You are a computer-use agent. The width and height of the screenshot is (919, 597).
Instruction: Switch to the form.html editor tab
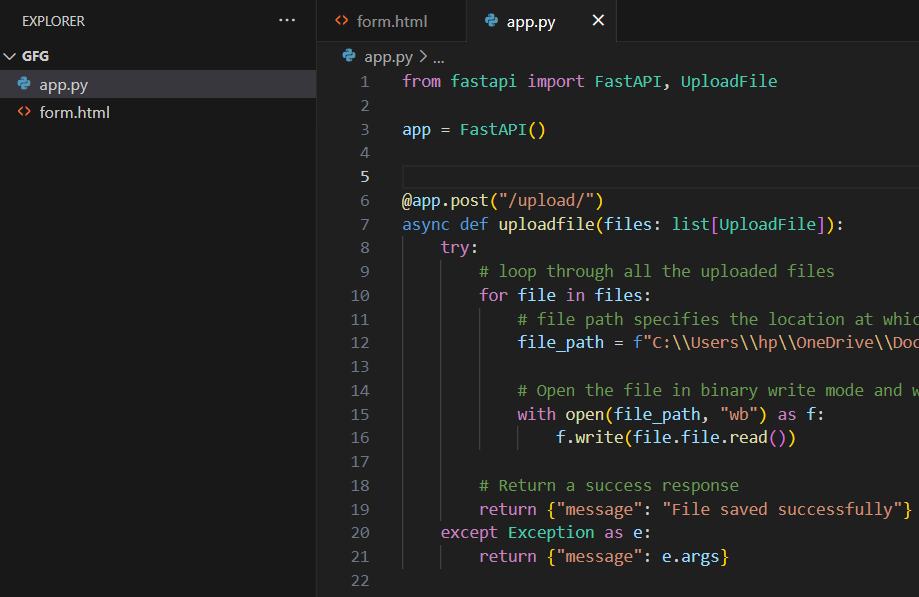[x=391, y=20]
